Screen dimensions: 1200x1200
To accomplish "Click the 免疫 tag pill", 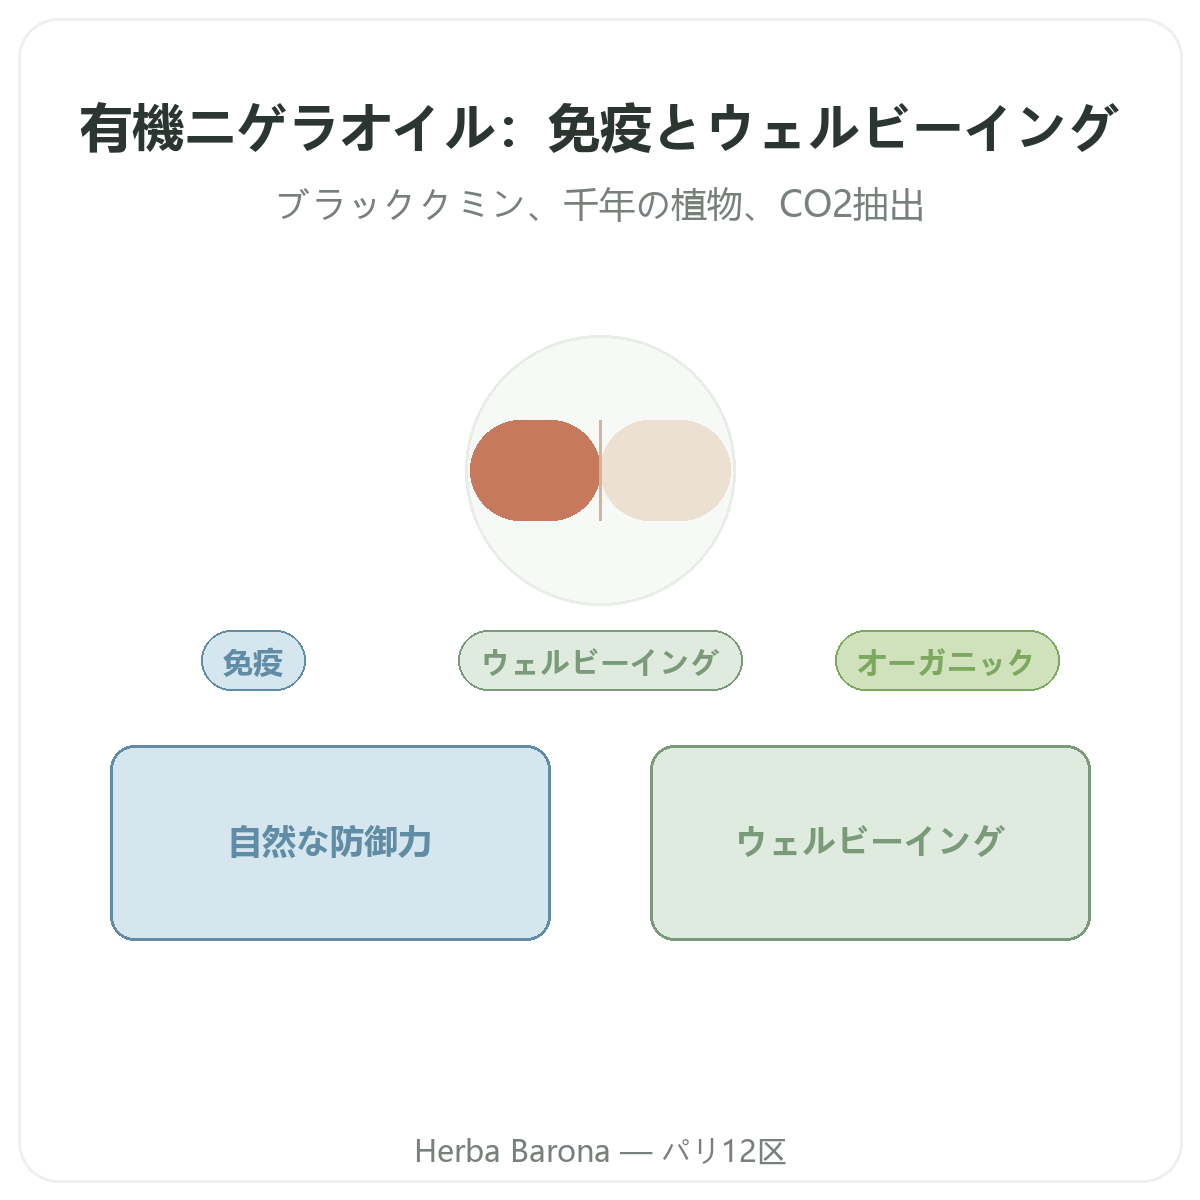I will pos(253,661).
